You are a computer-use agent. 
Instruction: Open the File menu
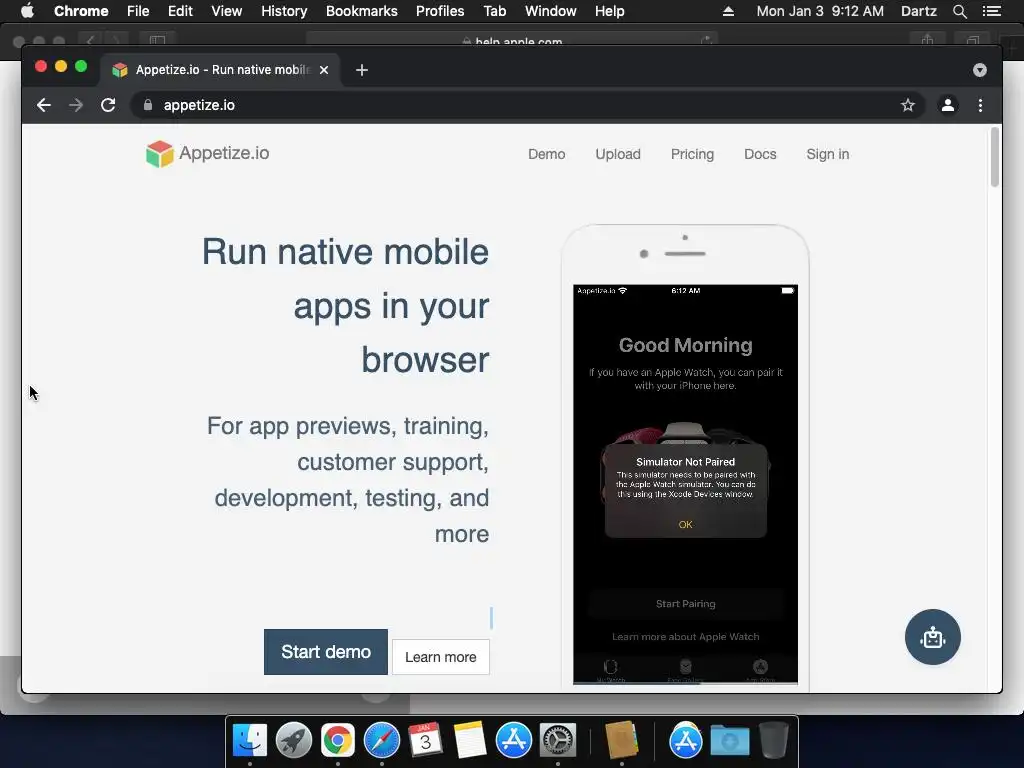[138, 11]
